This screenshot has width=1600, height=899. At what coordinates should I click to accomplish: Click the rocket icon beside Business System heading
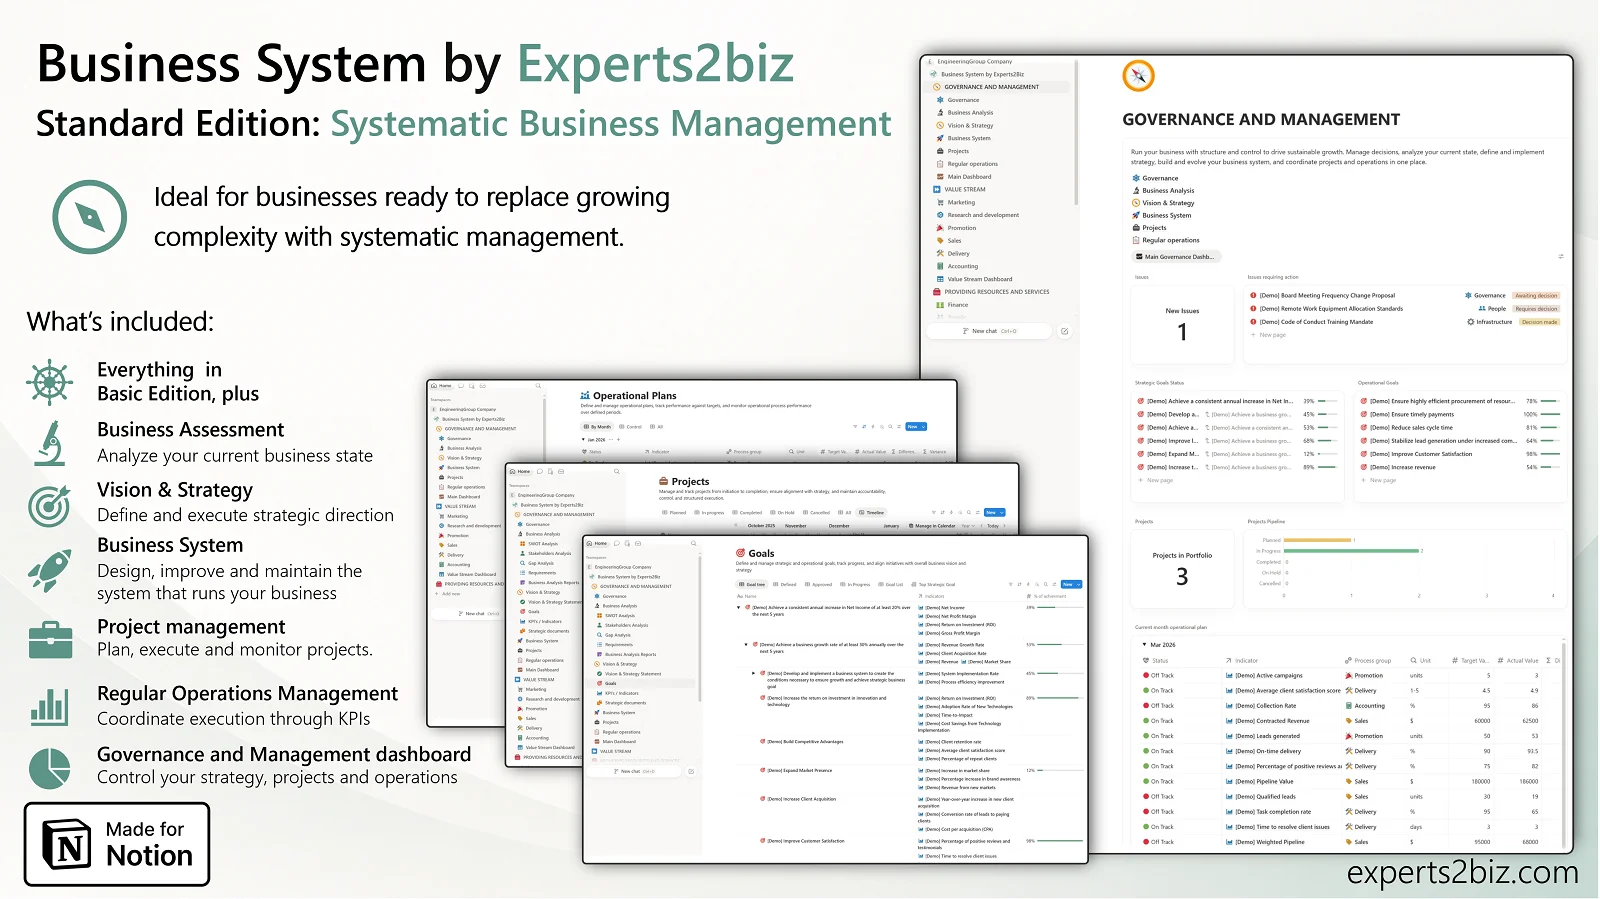click(49, 570)
